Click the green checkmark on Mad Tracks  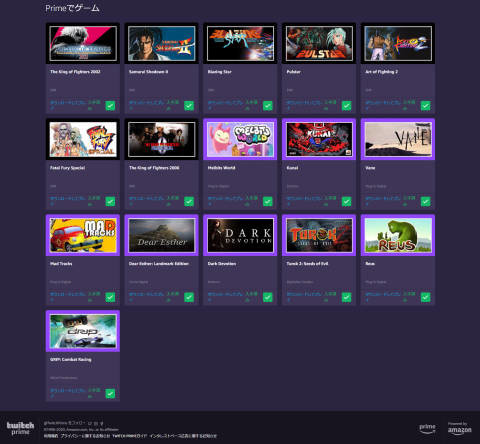(110, 297)
